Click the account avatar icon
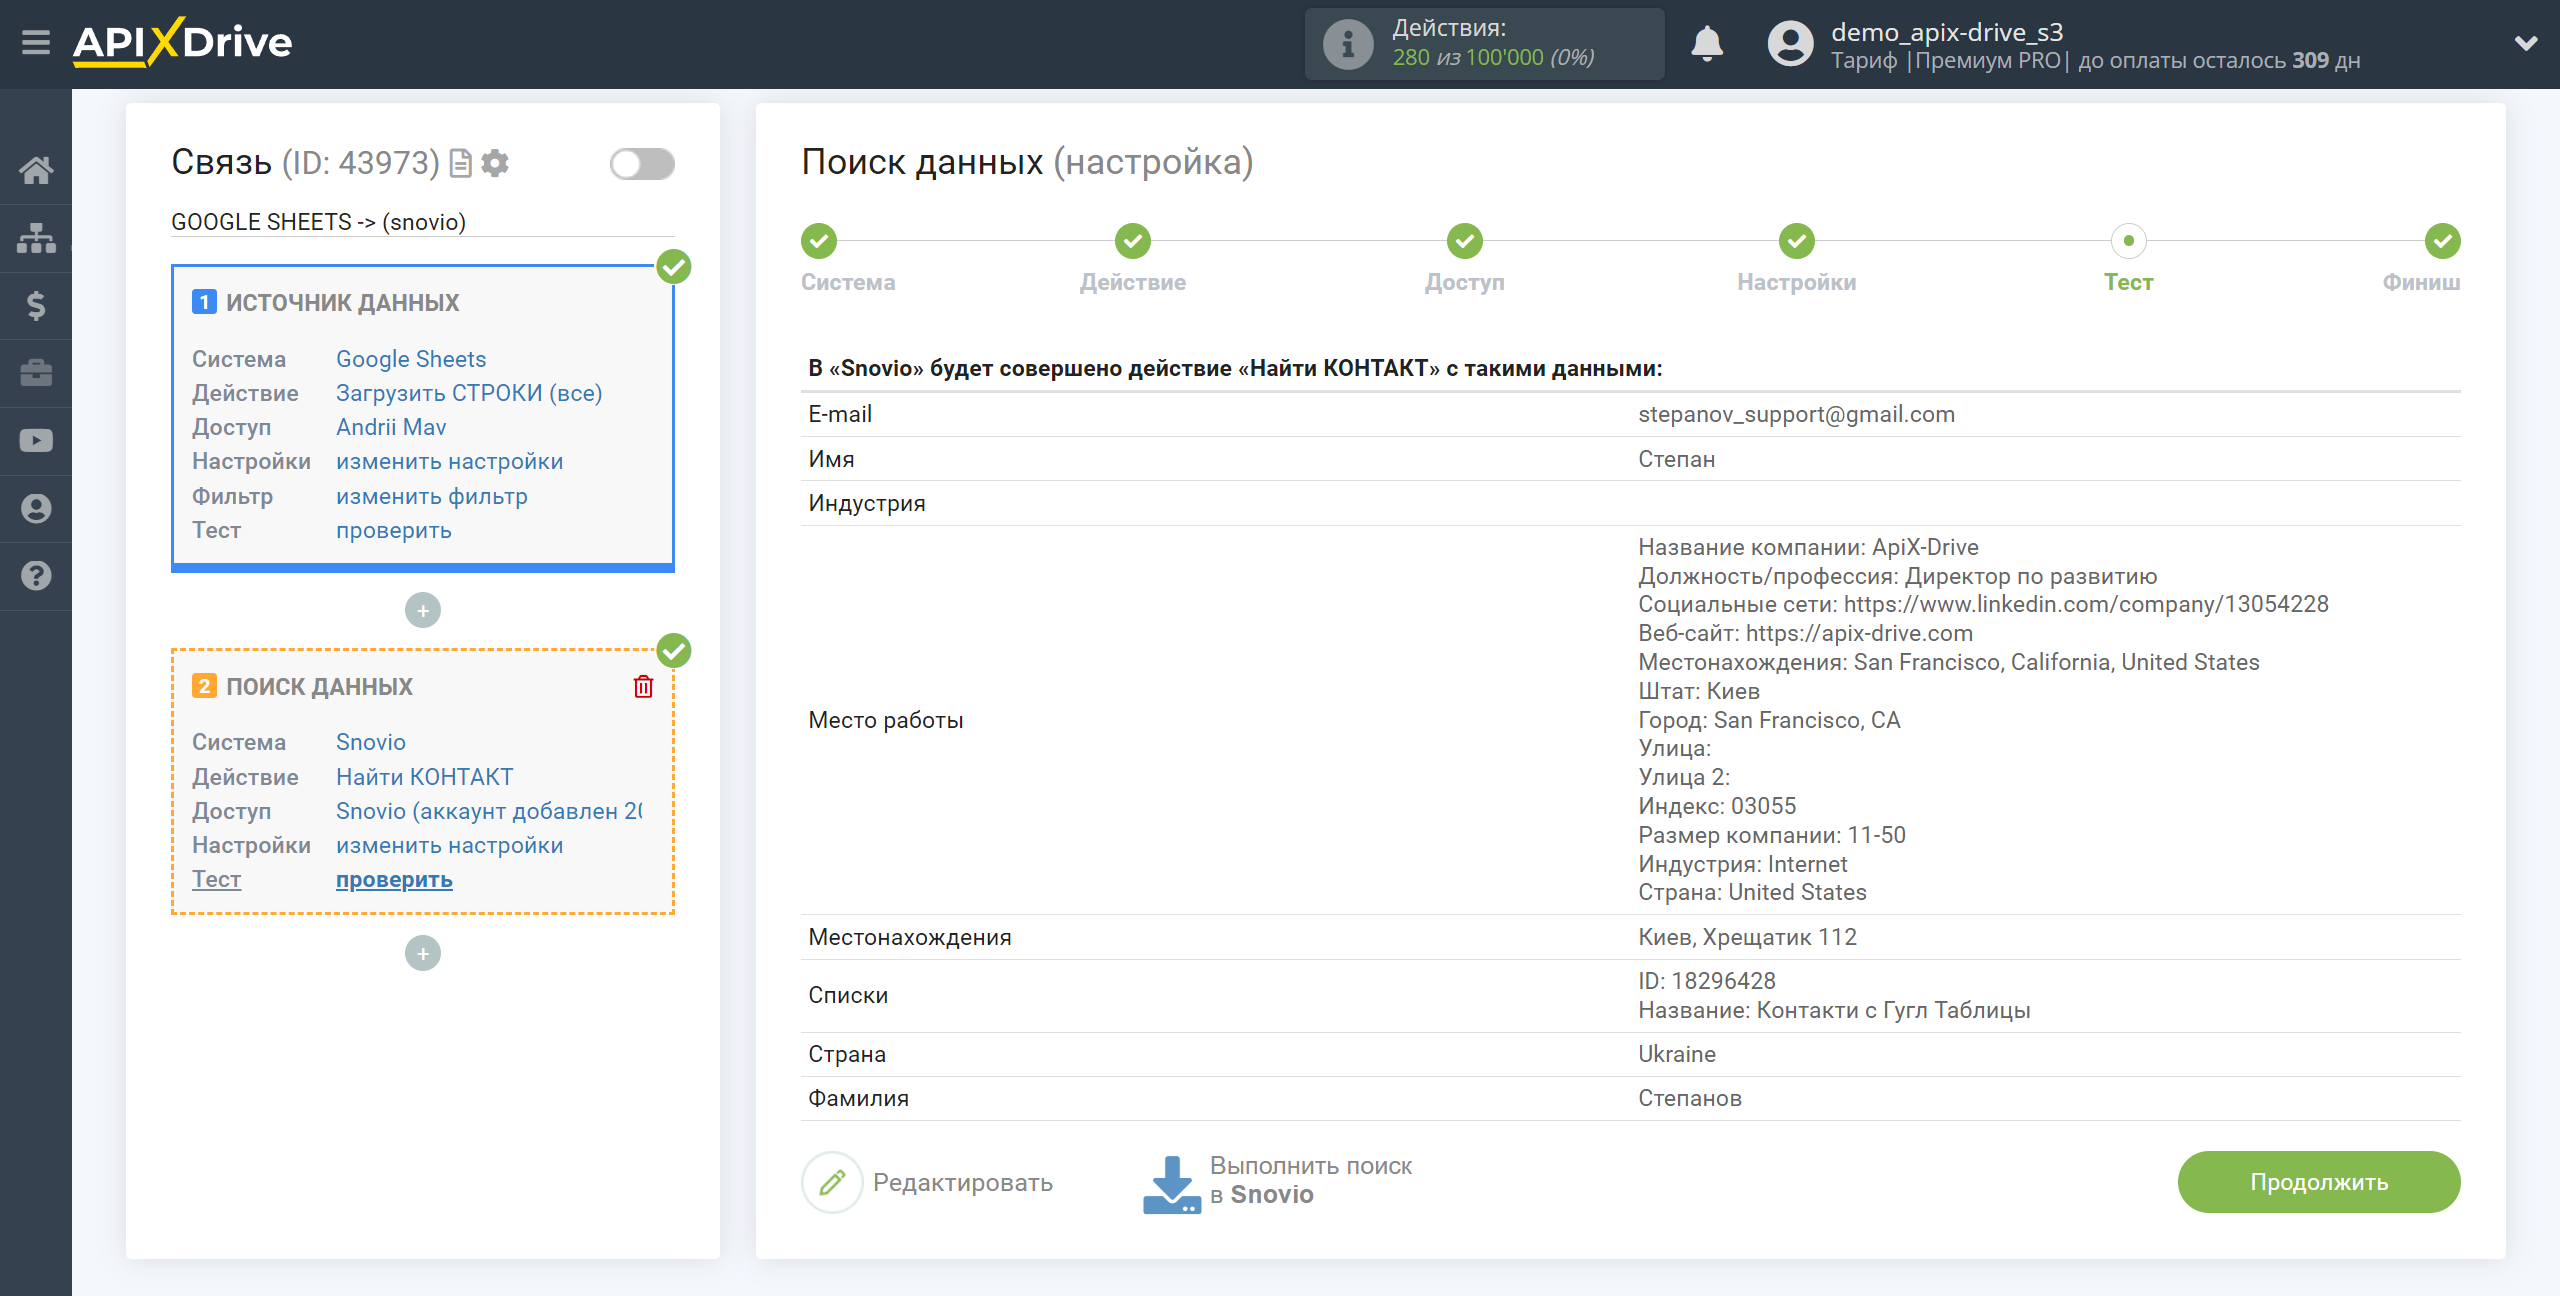Screen dimensions: 2560x1296 (1790, 44)
